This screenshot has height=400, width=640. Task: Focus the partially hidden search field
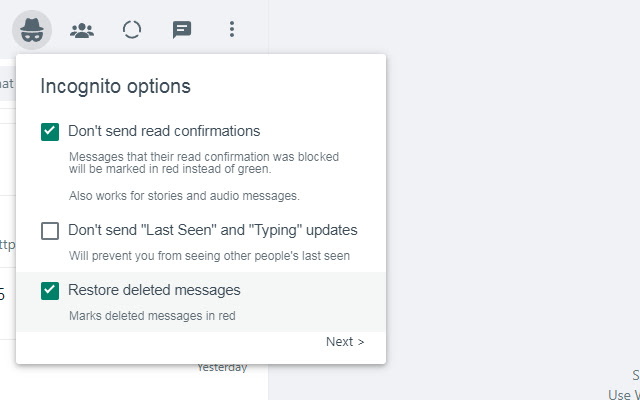[x=7, y=83]
